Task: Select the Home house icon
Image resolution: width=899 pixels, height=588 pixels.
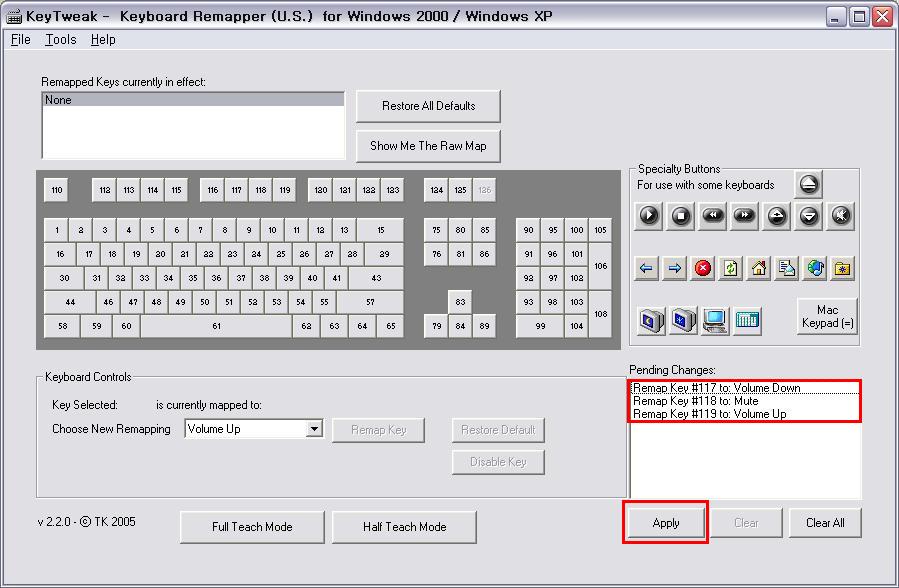Action: 759,268
